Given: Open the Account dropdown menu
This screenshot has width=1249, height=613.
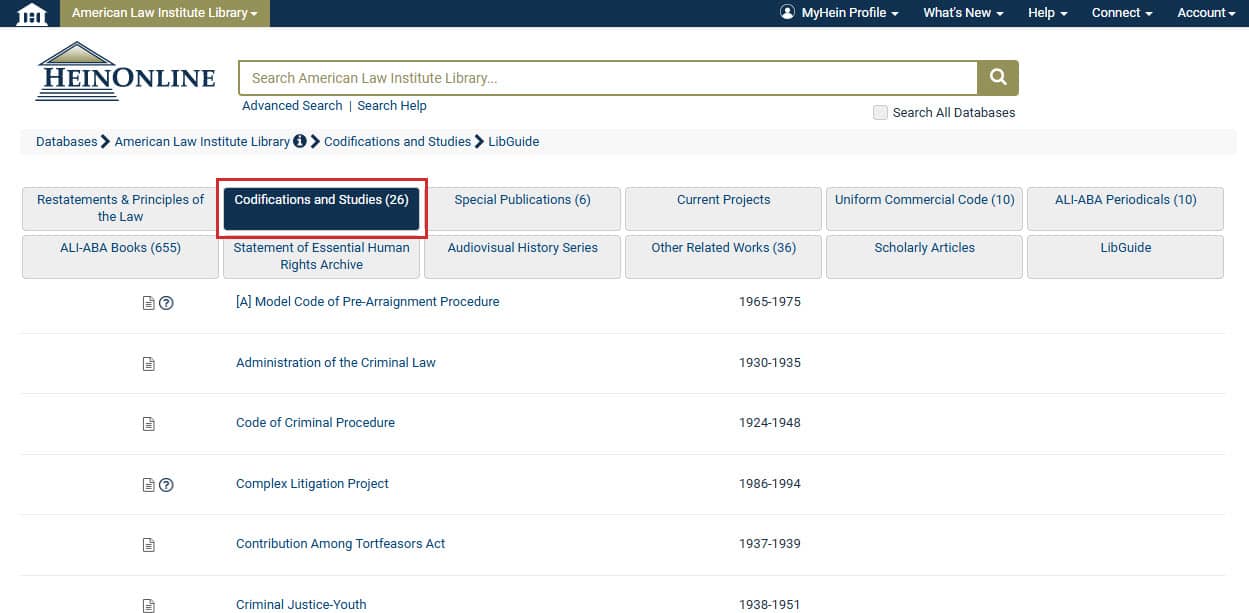Looking at the screenshot, I should tap(1204, 13).
